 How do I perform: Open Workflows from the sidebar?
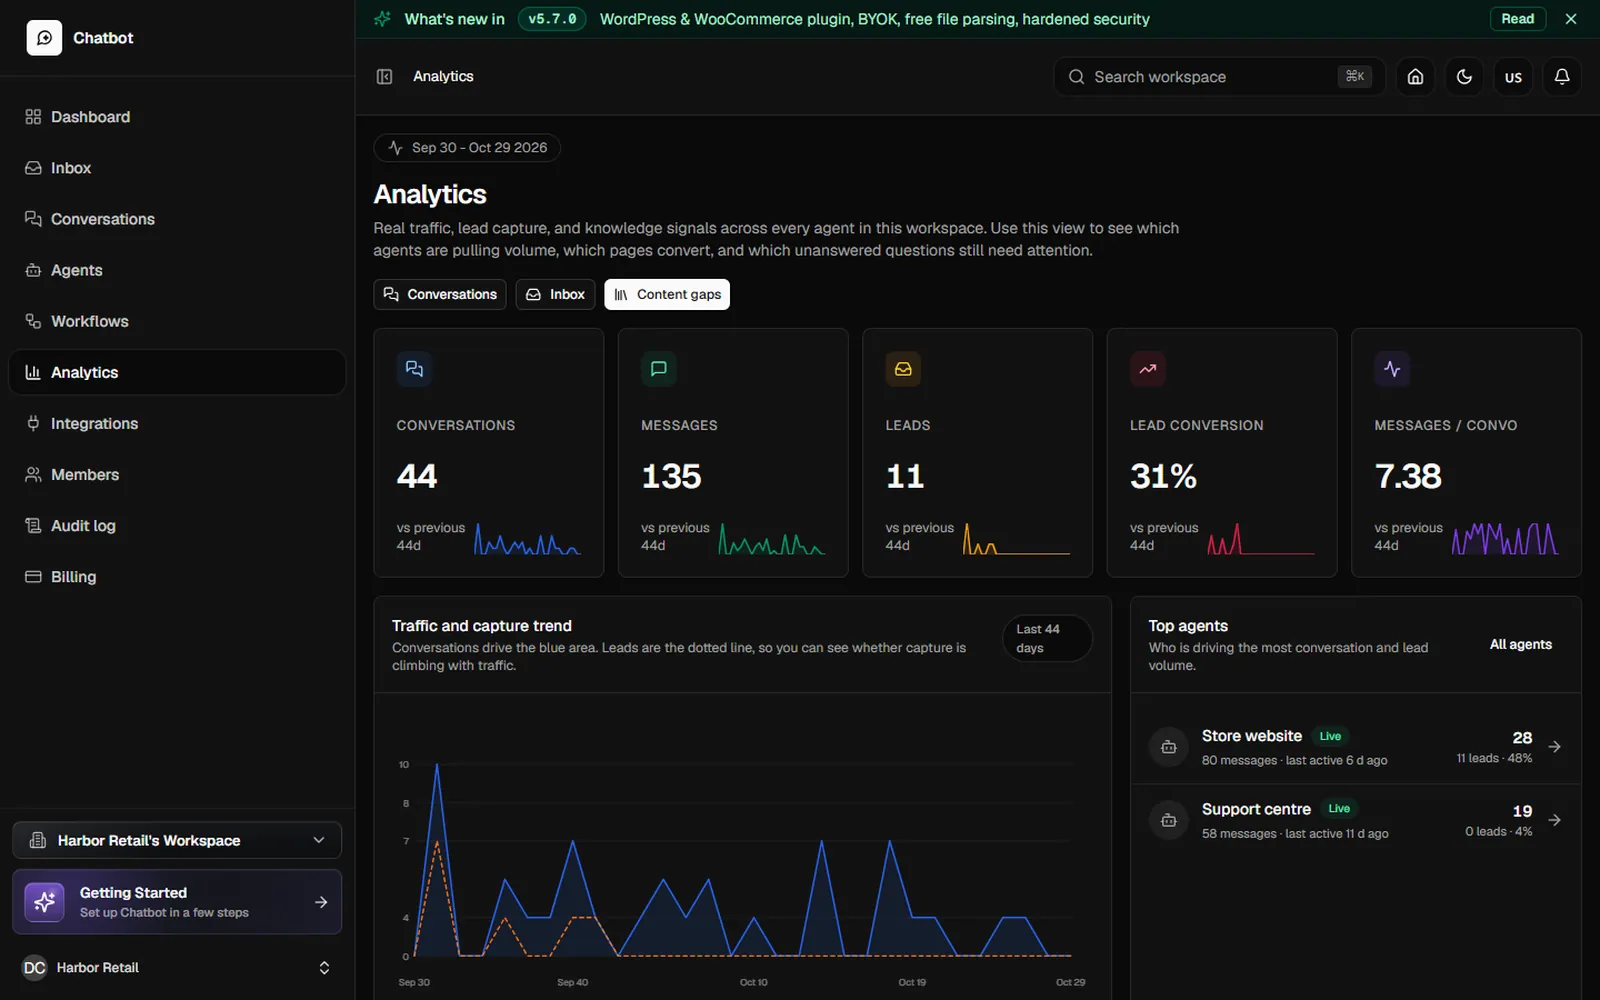(x=177, y=321)
